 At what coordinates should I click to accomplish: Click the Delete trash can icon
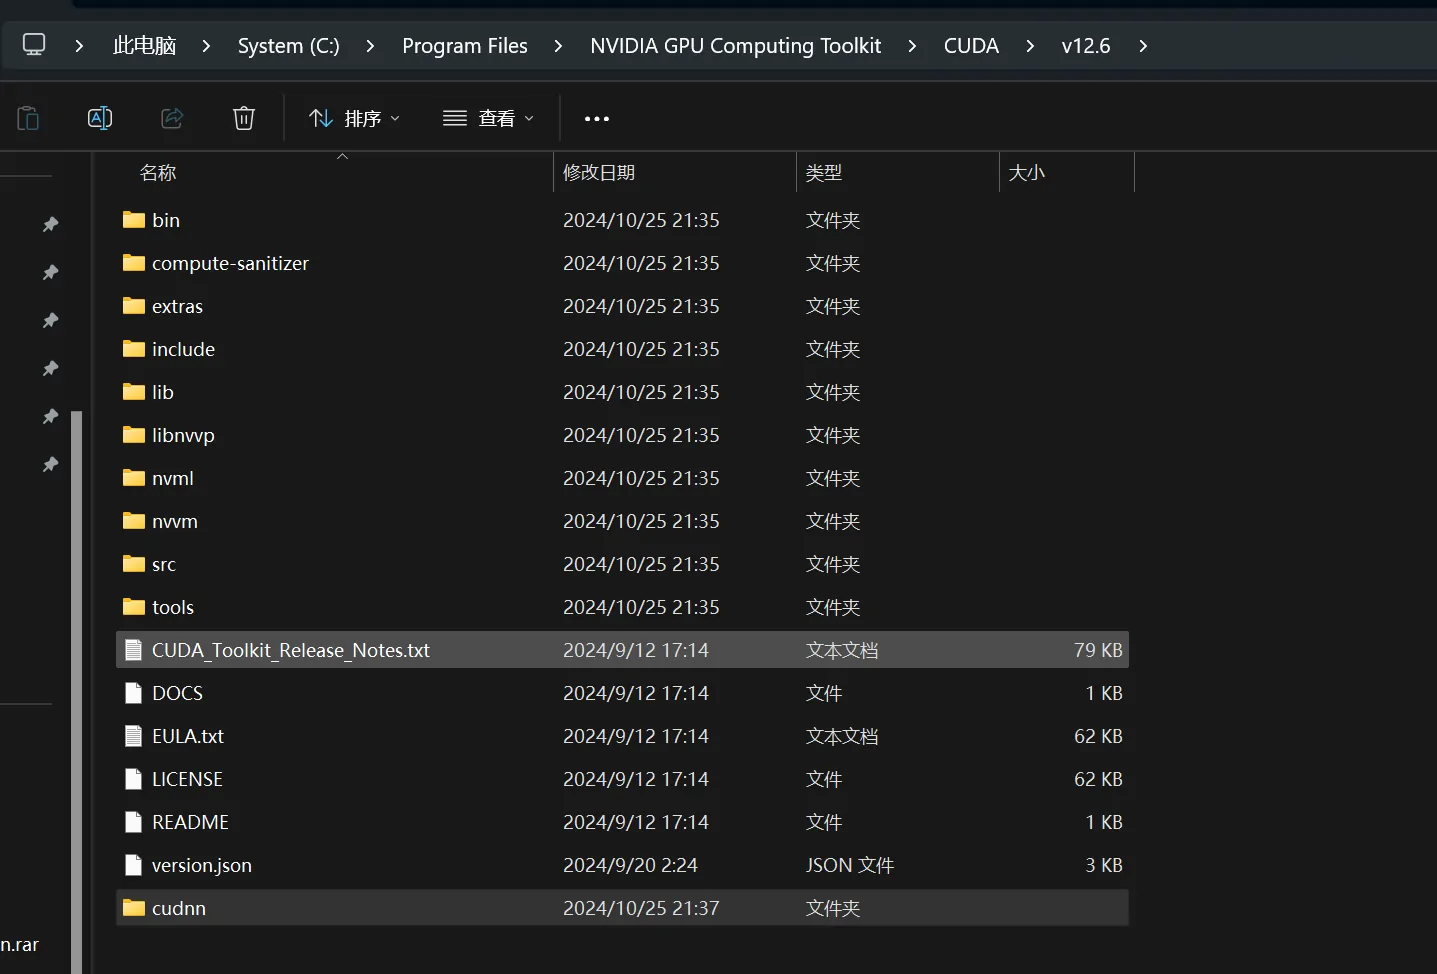pos(244,118)
